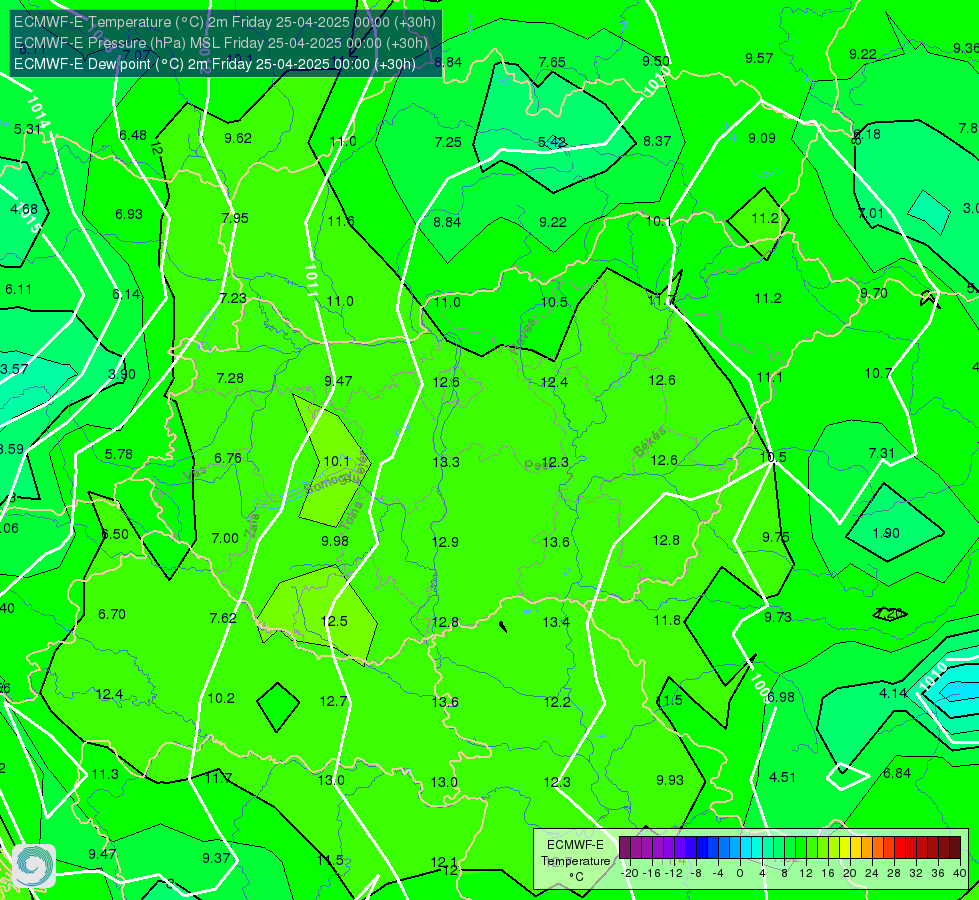Click the 5.78 temperature value
The width and height of the screenshot is (979, 900).
[119, 455]
